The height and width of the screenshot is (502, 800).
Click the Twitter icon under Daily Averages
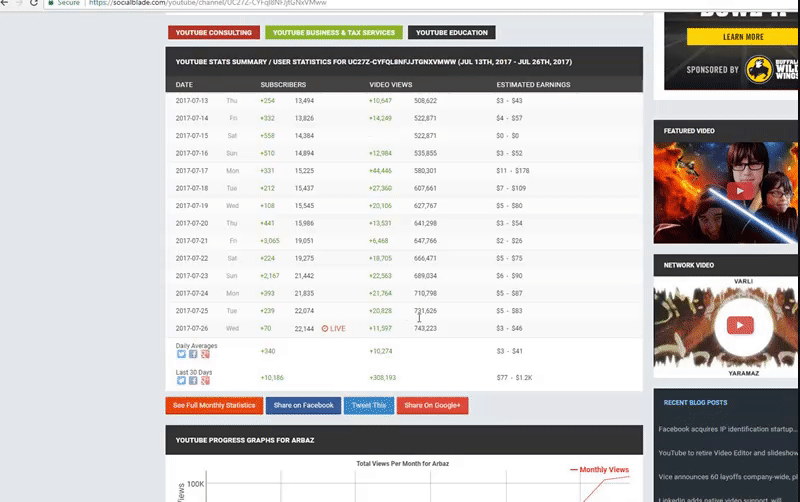tap(181, 354)
